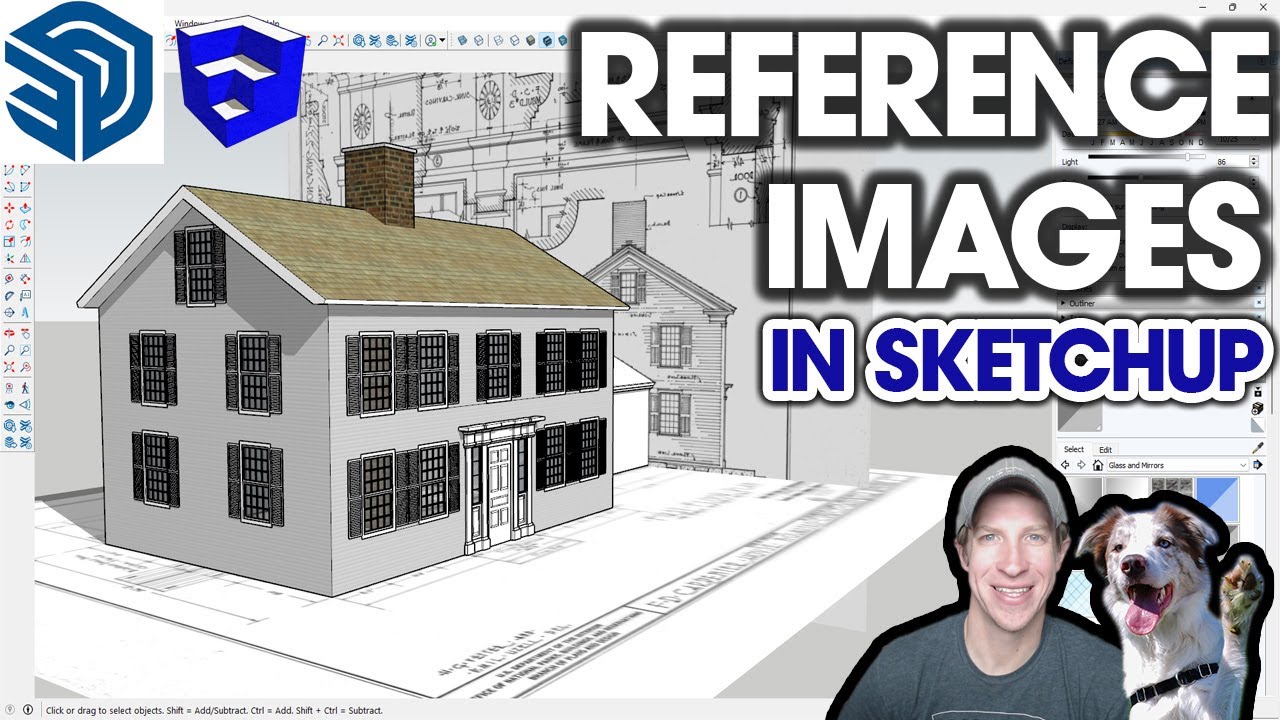Viewport: 1280px width, 720px height.
Task: Toggle Back Edges style
Action: pyautogui.click(x=478, y=40)
